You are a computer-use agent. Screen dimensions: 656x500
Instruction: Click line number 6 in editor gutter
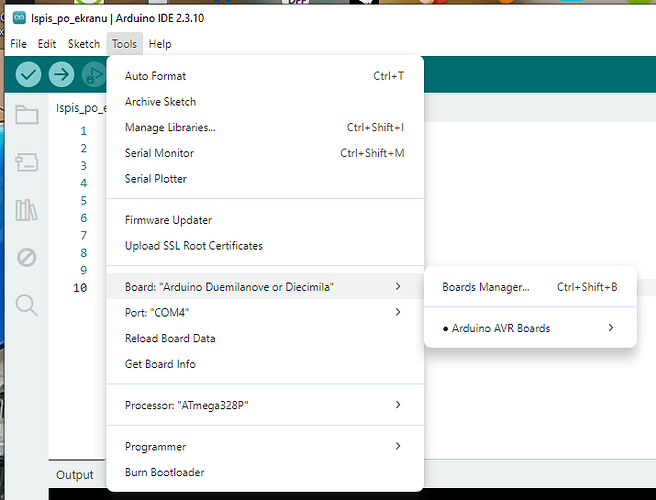click(x=84, y=218)
